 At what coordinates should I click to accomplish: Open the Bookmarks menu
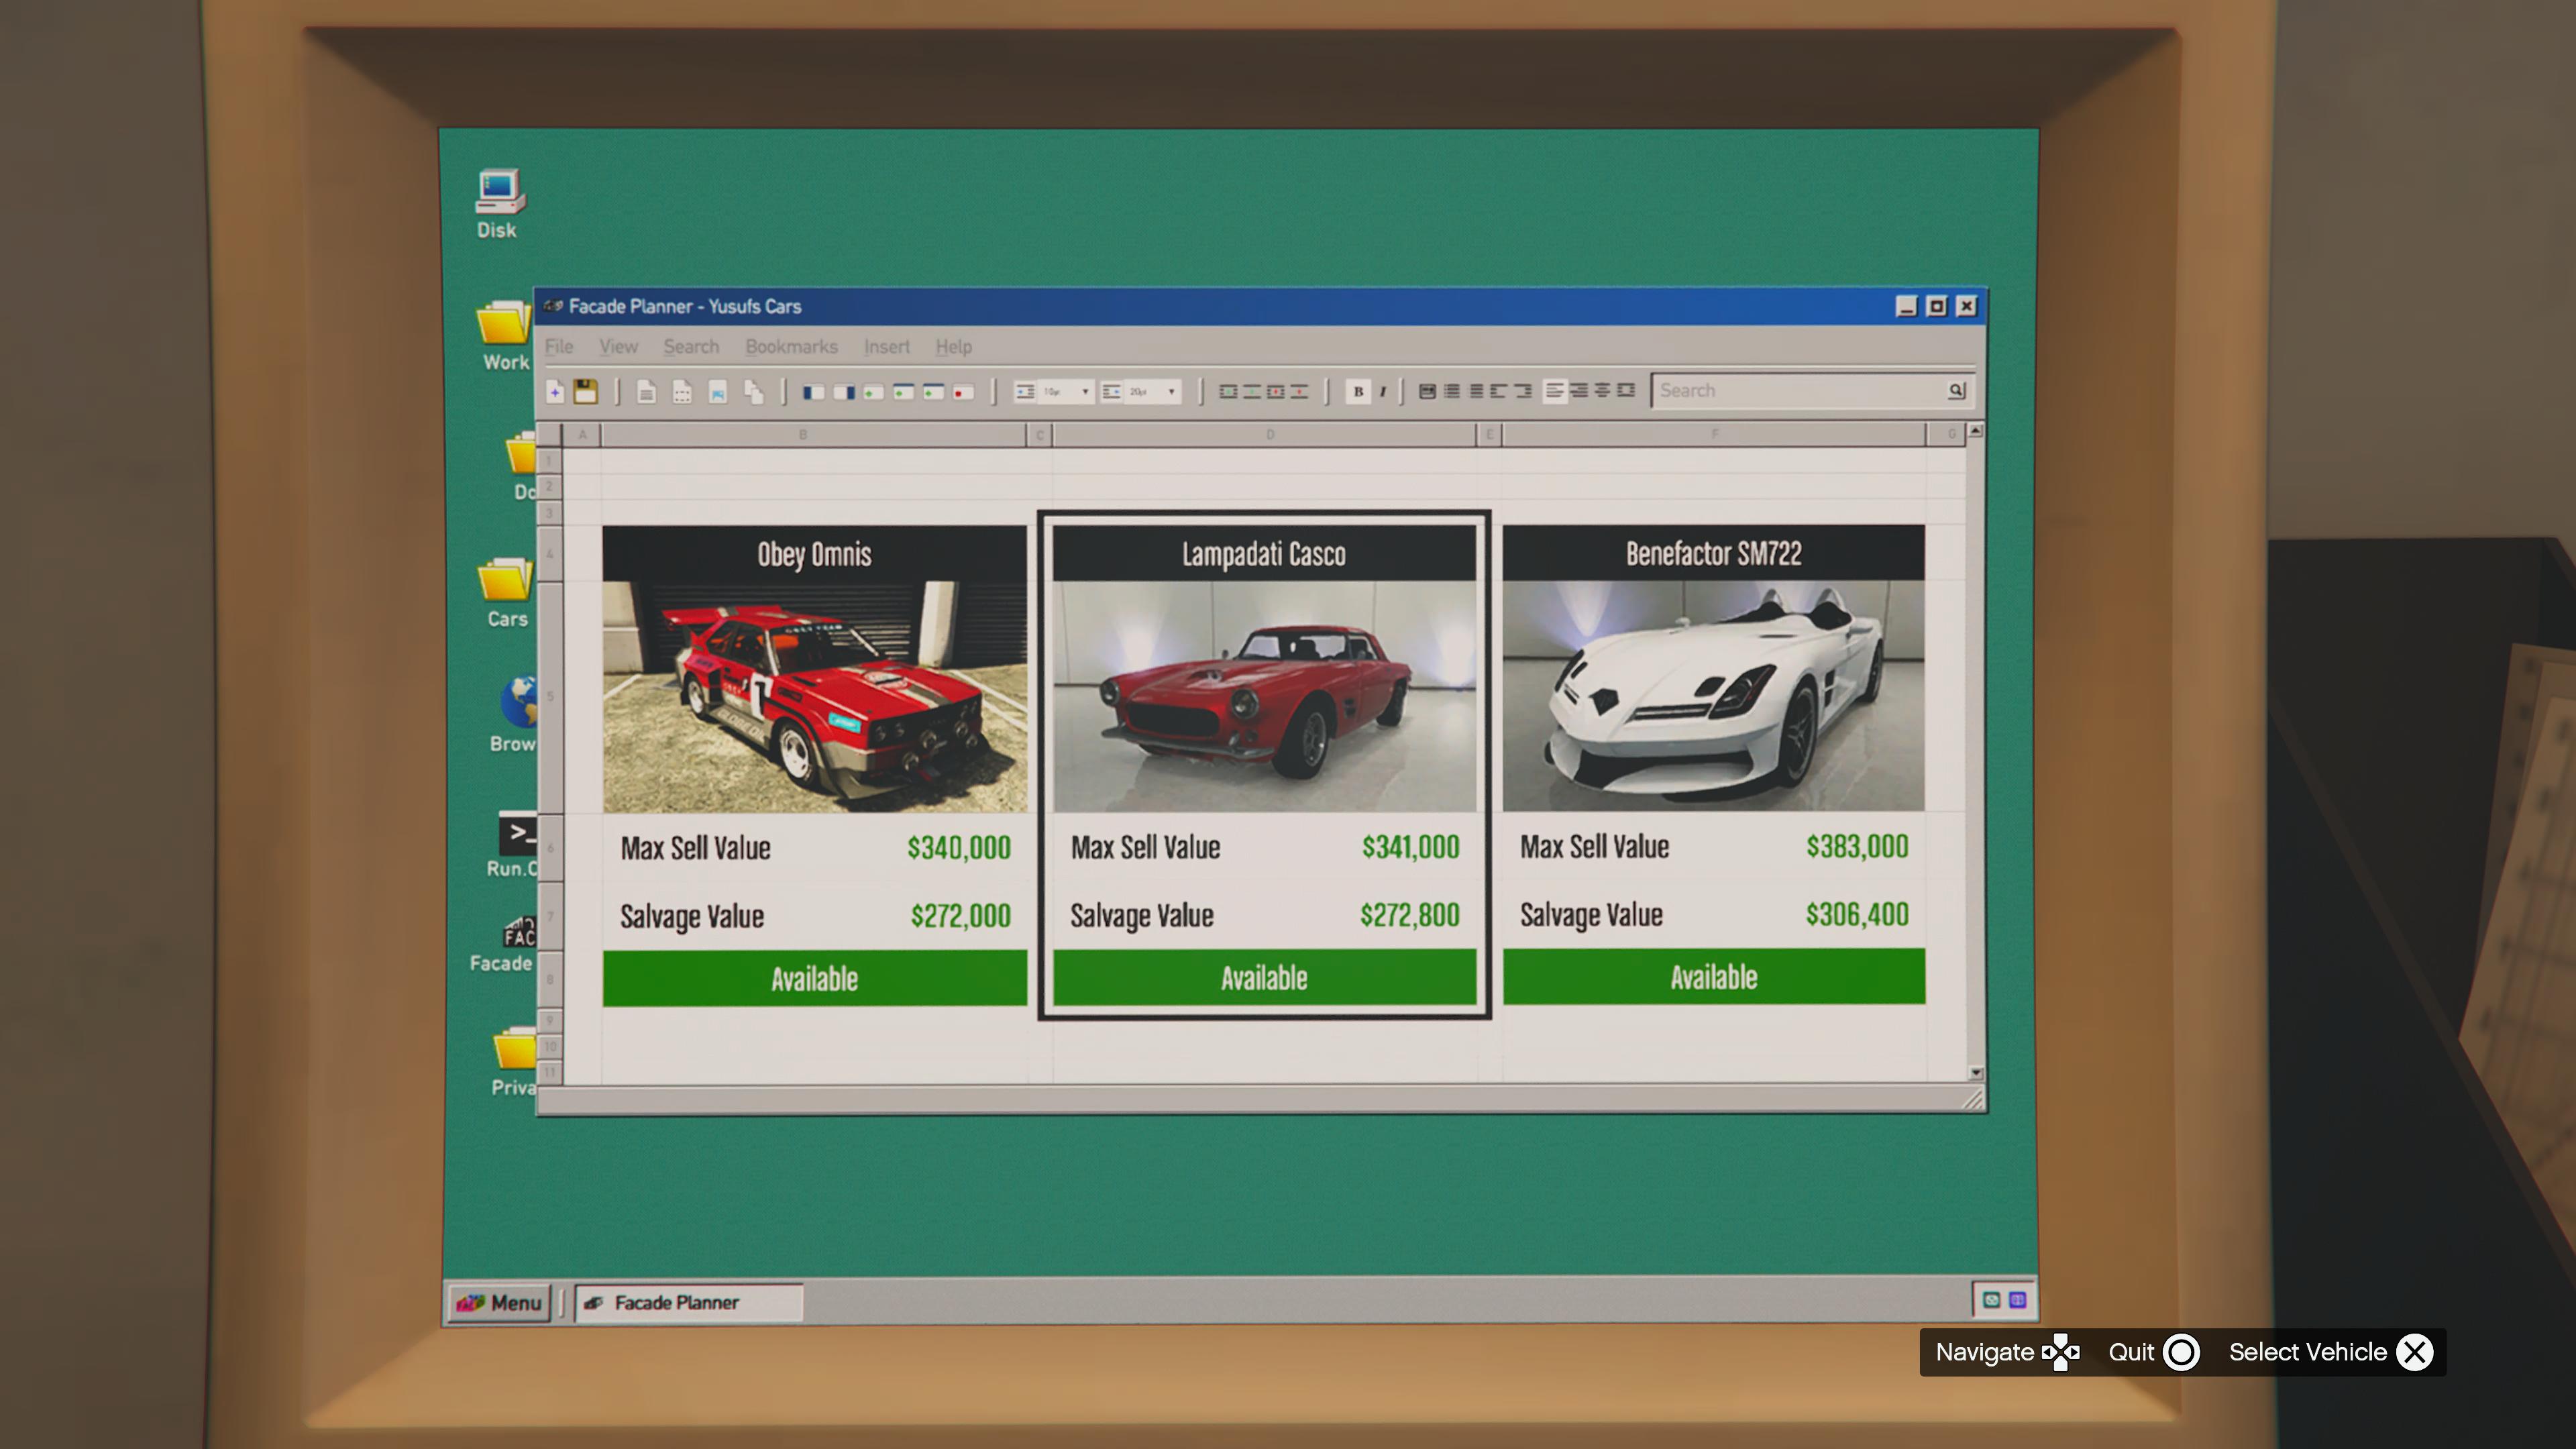pyautogui.click(x=791, y=347)
